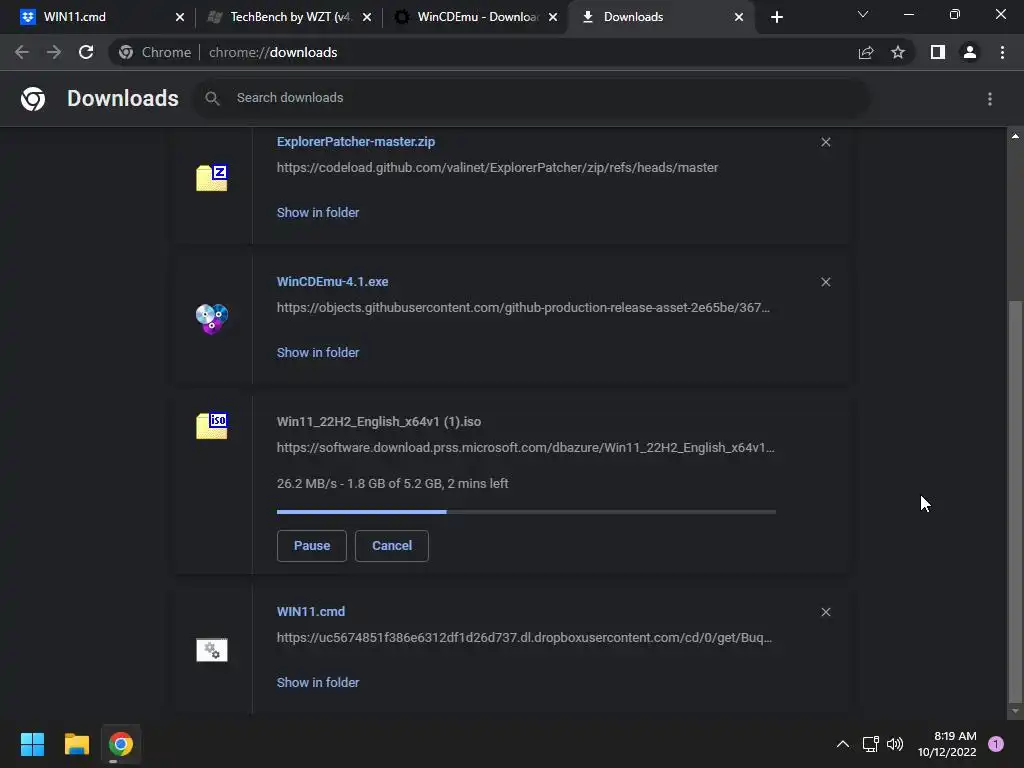The width and height of the screenshot is (1024, 768).
Task: Click the page vertical scrollbar thumb
Action: pos(1014,501)
